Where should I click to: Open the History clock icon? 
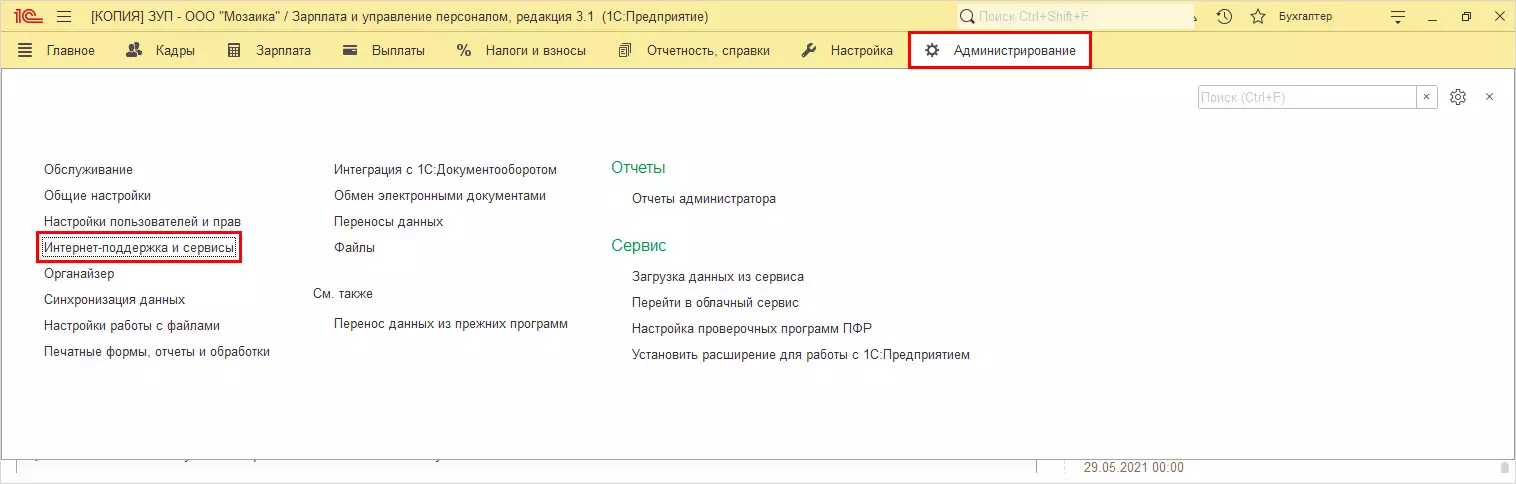click(x=1224, y=17)
